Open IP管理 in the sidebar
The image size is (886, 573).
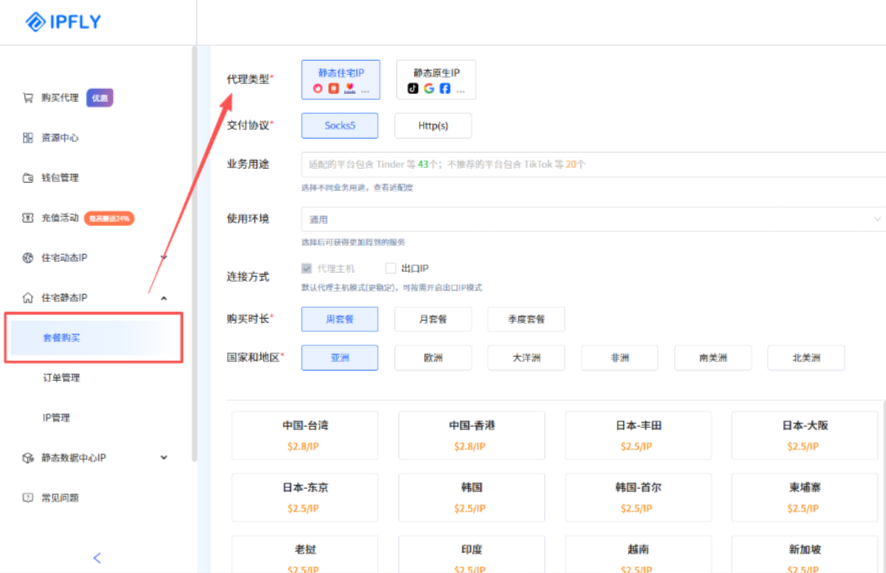click(x=56, y=418)
